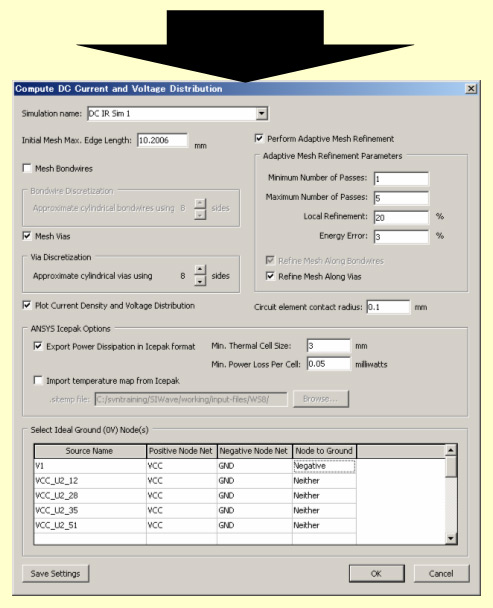Enable Import temperature map from Icepak
493x608 pixels.
pyautogui.click(x=38, y=380)
